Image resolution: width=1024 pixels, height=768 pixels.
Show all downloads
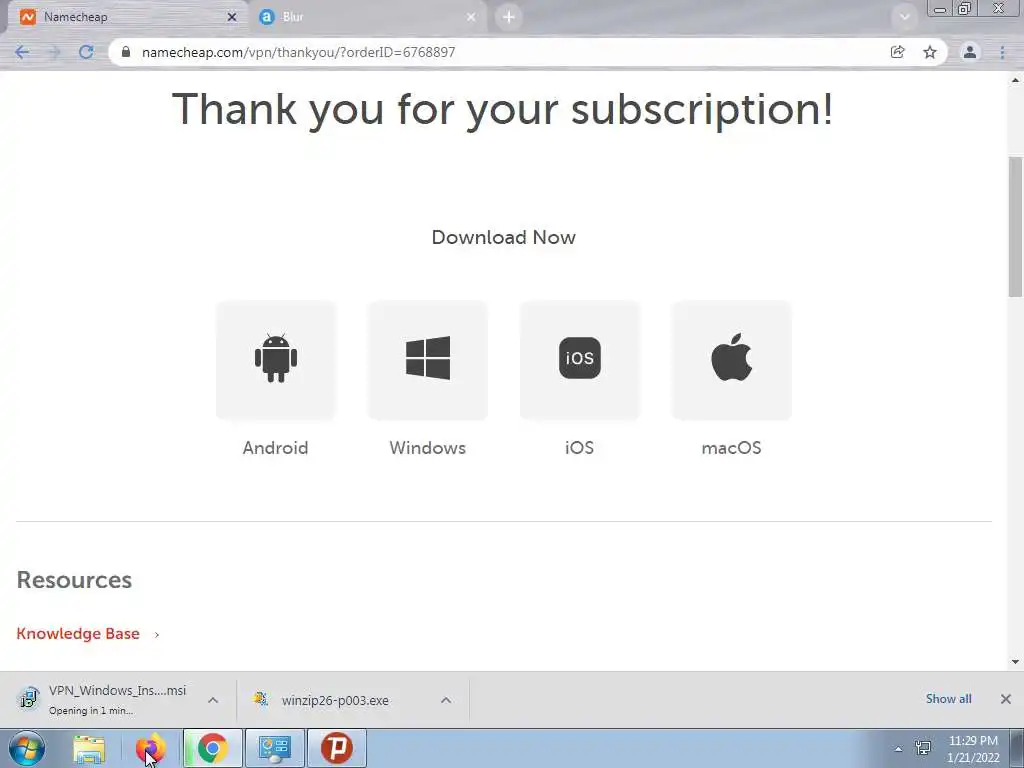click(948, 699)
